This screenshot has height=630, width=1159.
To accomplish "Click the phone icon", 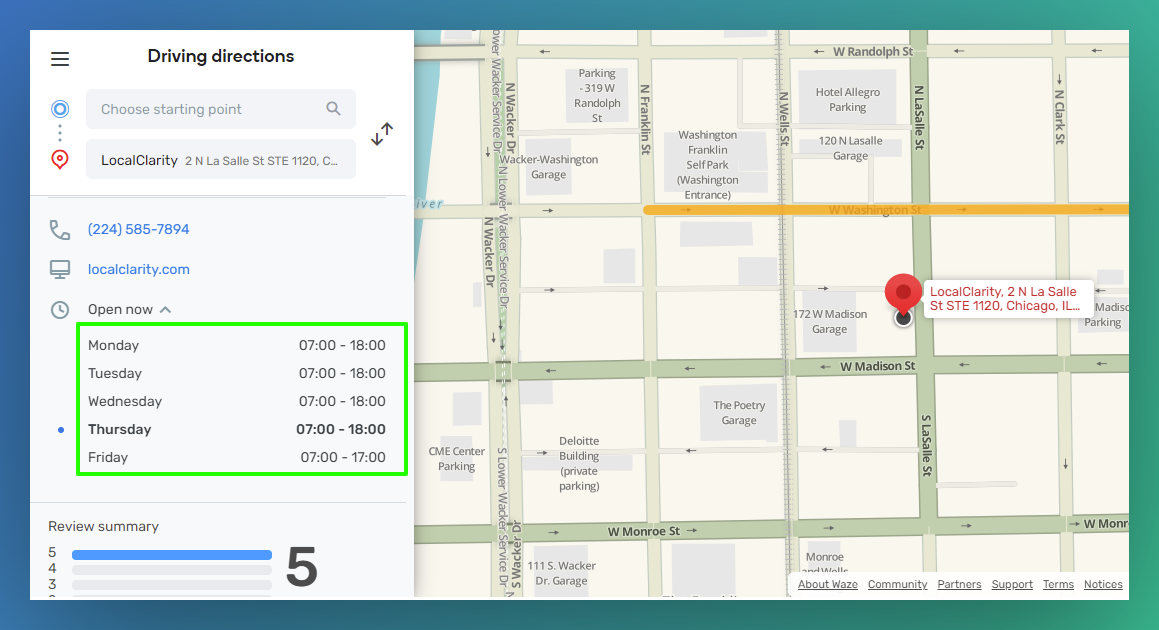I will click(x=60, y=230).
